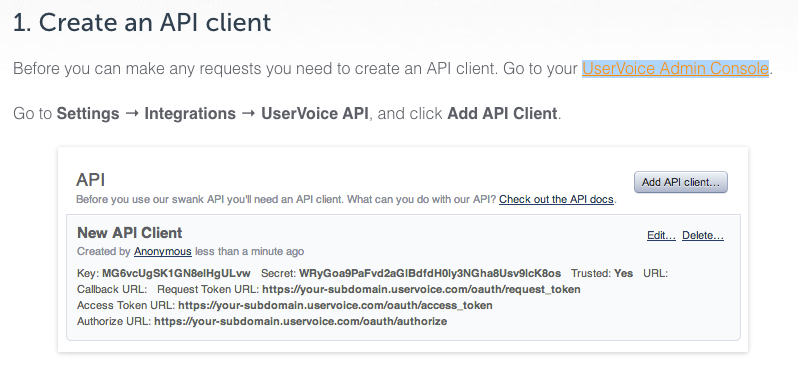Screen dimensions: 798x369
Task: Click the access_token URL text
Action: coord(335,306)
